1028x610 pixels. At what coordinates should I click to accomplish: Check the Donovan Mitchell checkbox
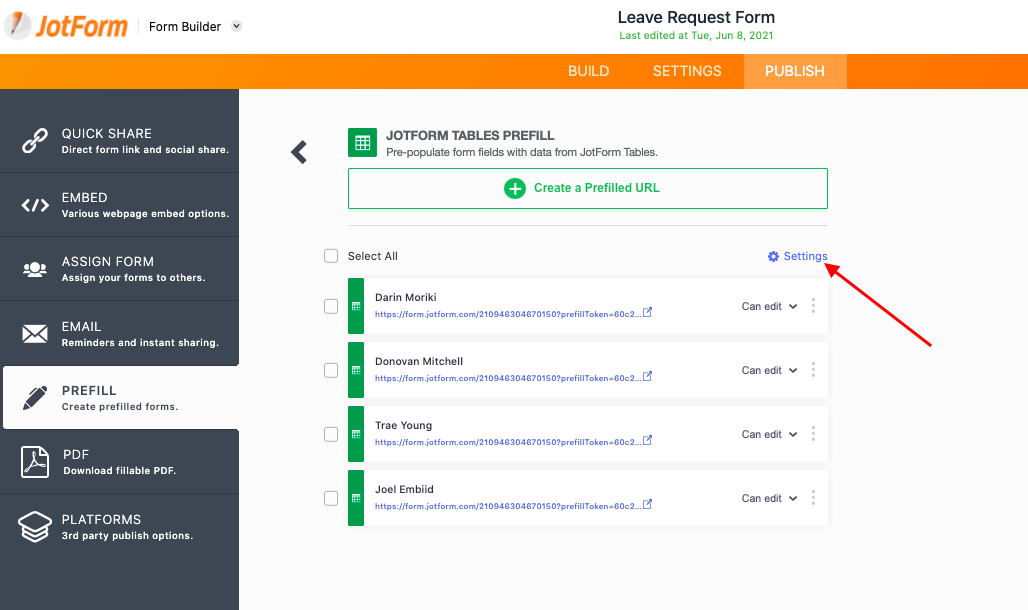pyautogui.click(x=331, y=371)
